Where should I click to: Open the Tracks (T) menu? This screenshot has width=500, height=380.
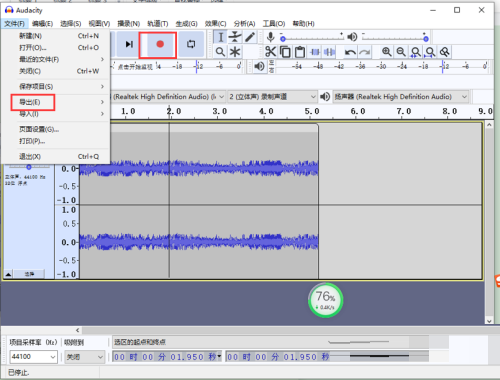158,24
